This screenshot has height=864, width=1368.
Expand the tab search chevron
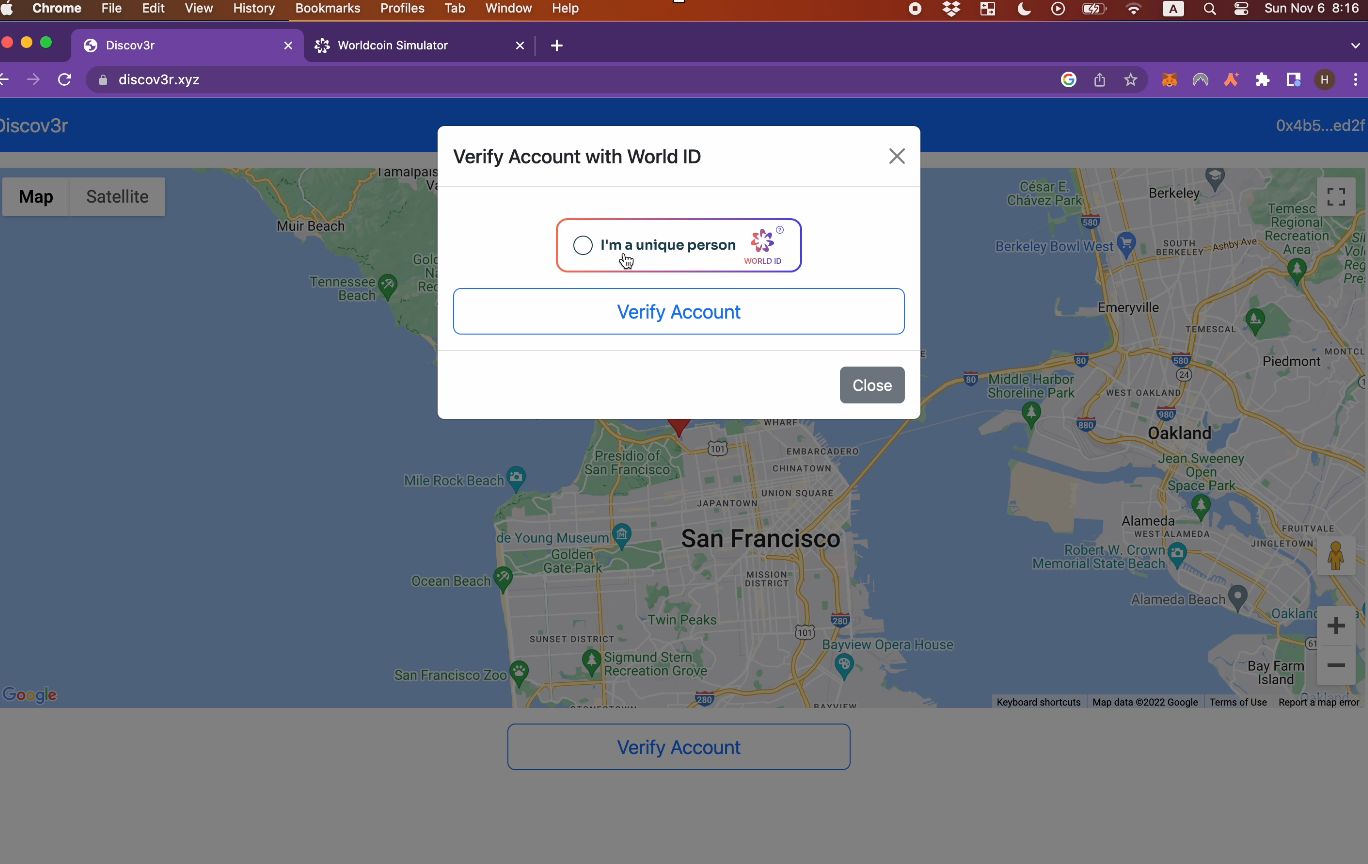coord(1356,45)
